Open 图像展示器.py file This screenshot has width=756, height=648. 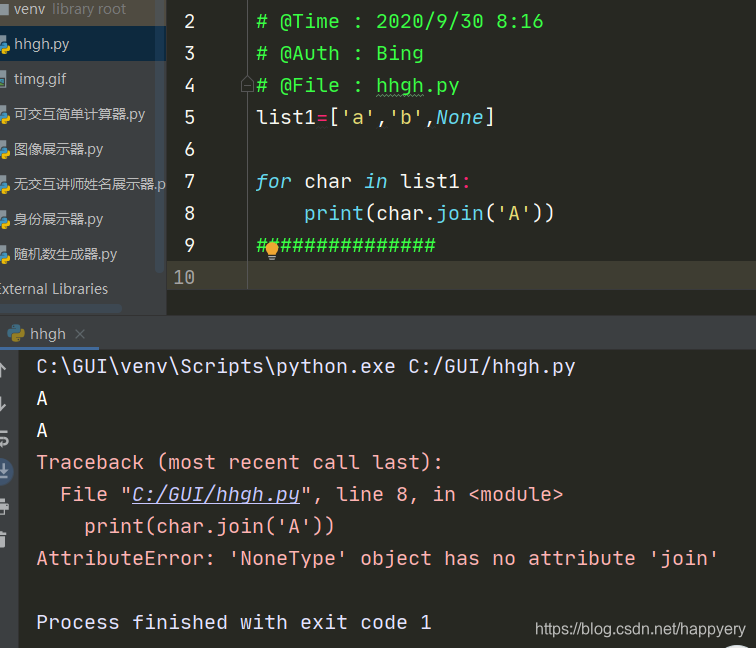(x=58, y=149)
